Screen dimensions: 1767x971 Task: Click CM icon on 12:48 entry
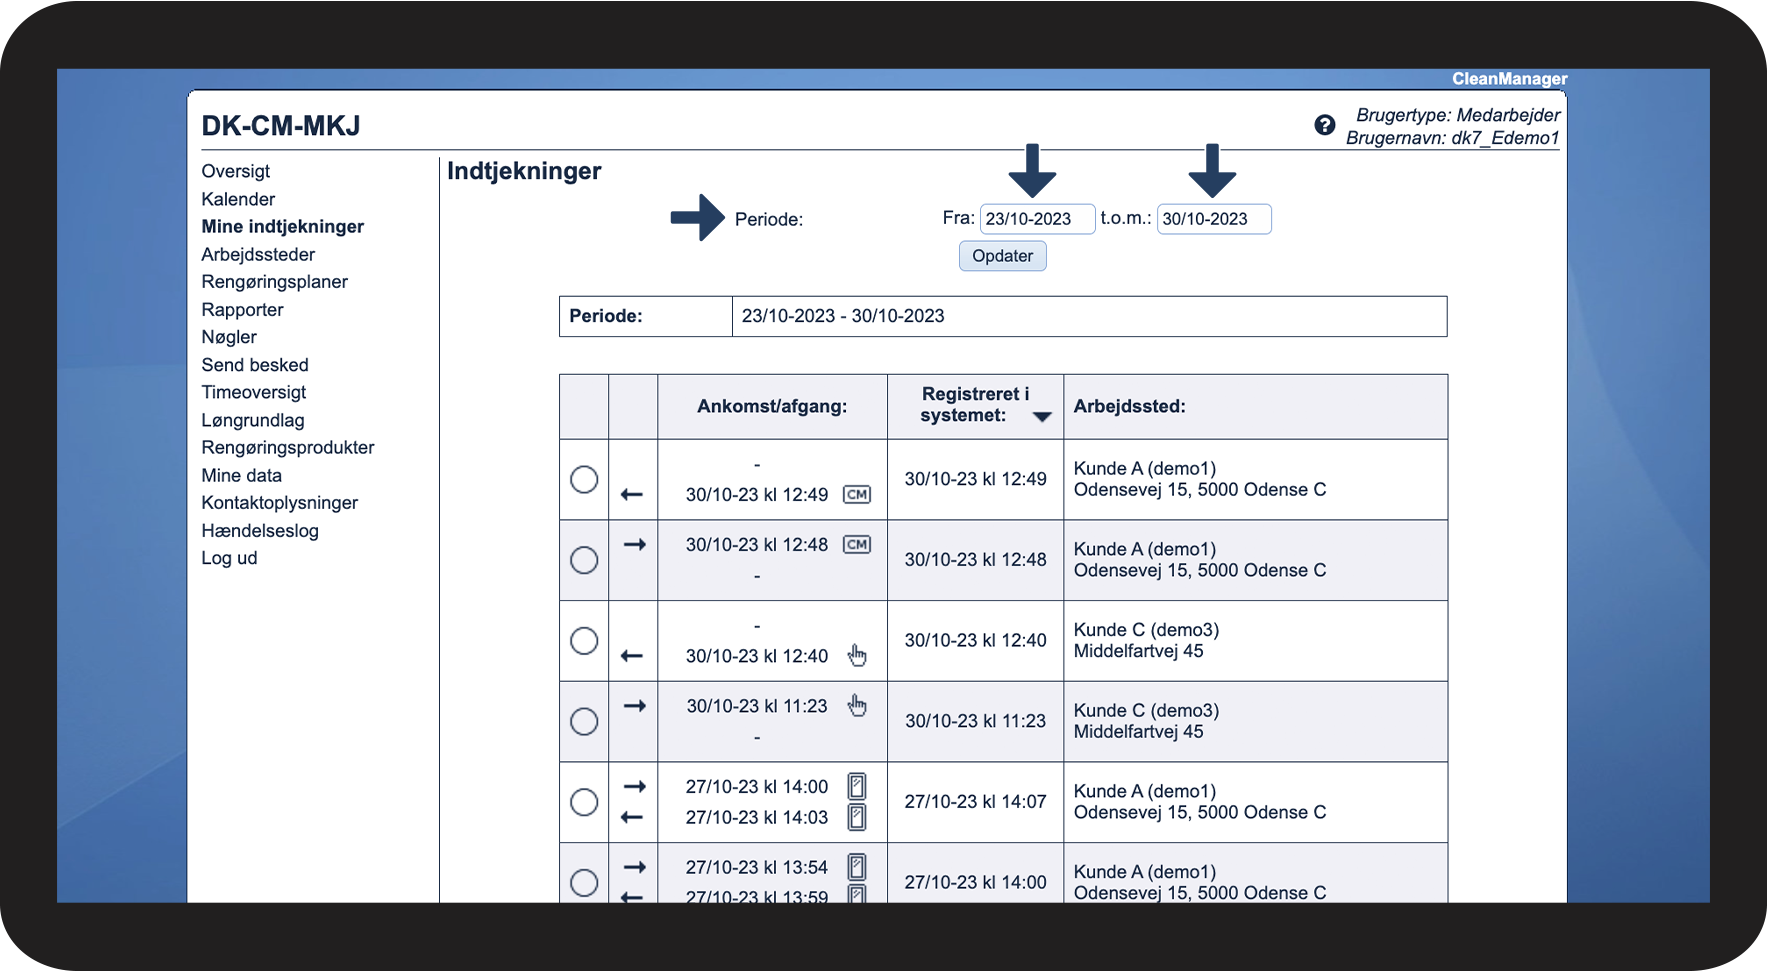pos(857,544)
